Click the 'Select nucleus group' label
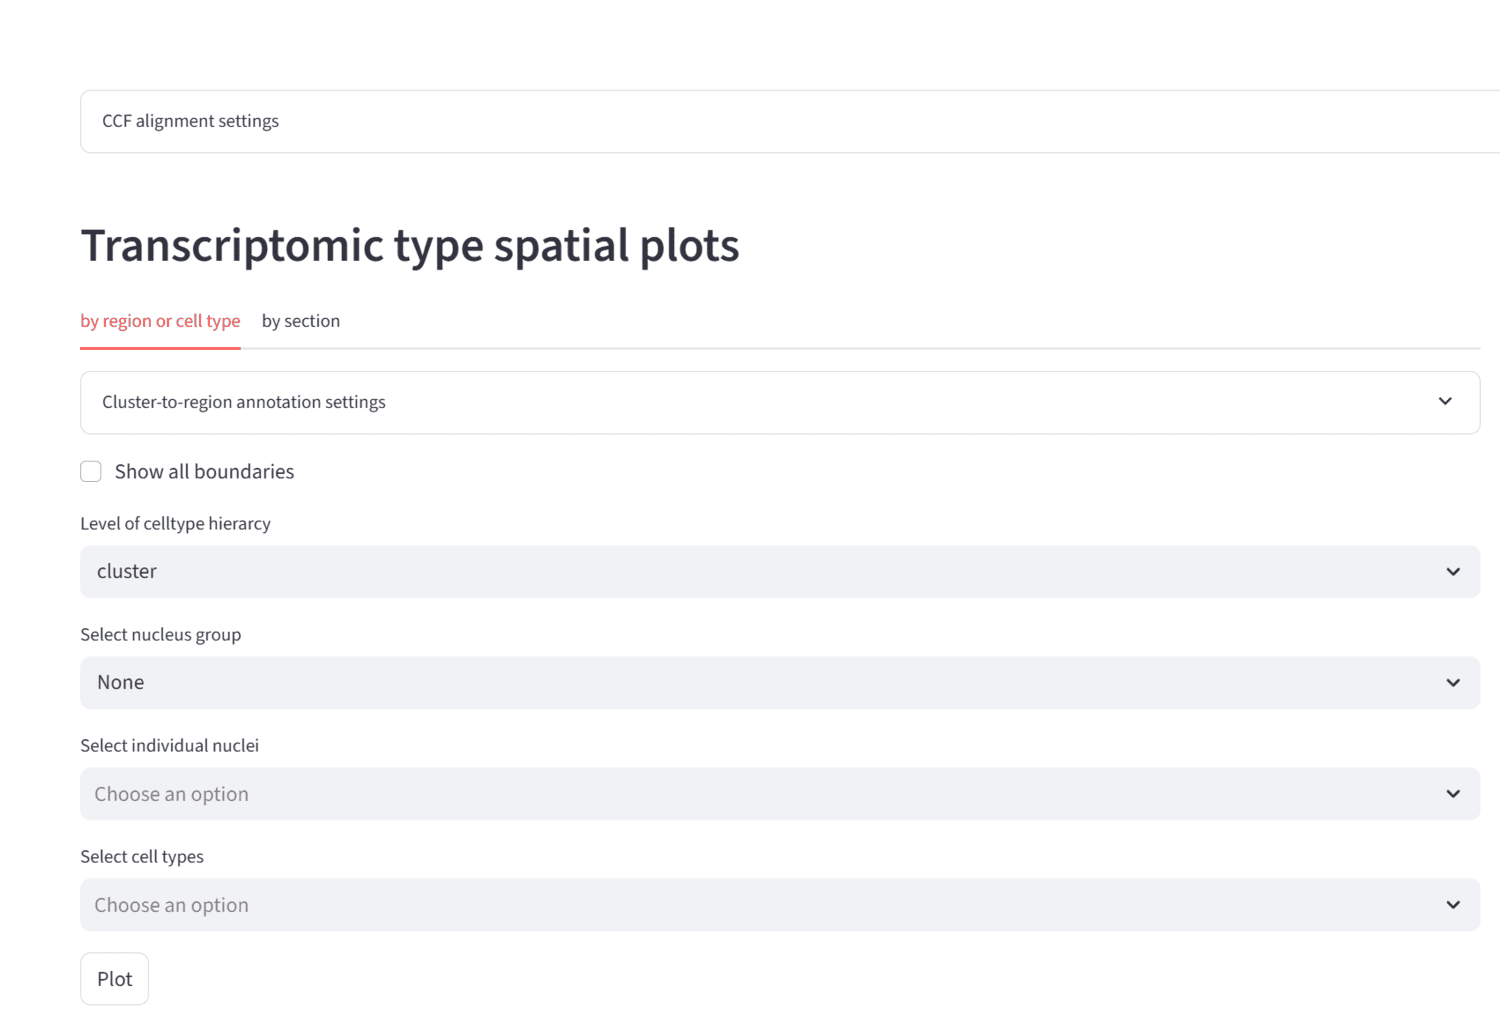This screenshot has width=1500, height=1030. coord(160,635)
